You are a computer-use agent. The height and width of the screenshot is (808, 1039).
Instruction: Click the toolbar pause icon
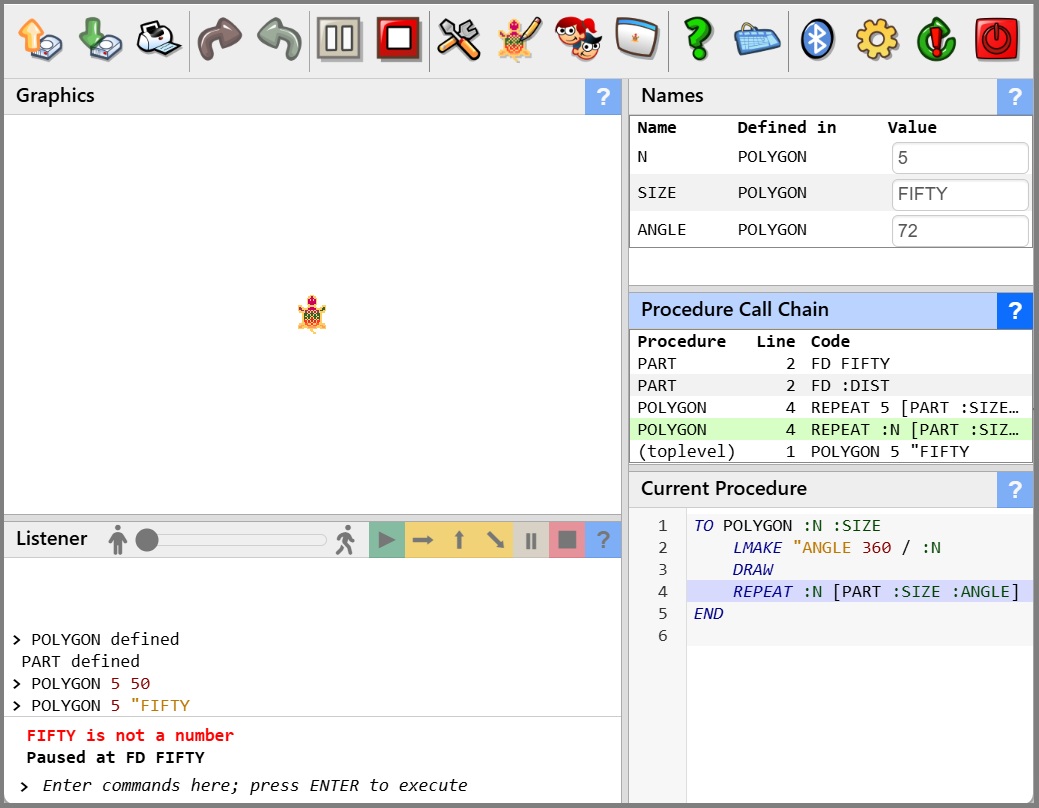pos(338,40)
